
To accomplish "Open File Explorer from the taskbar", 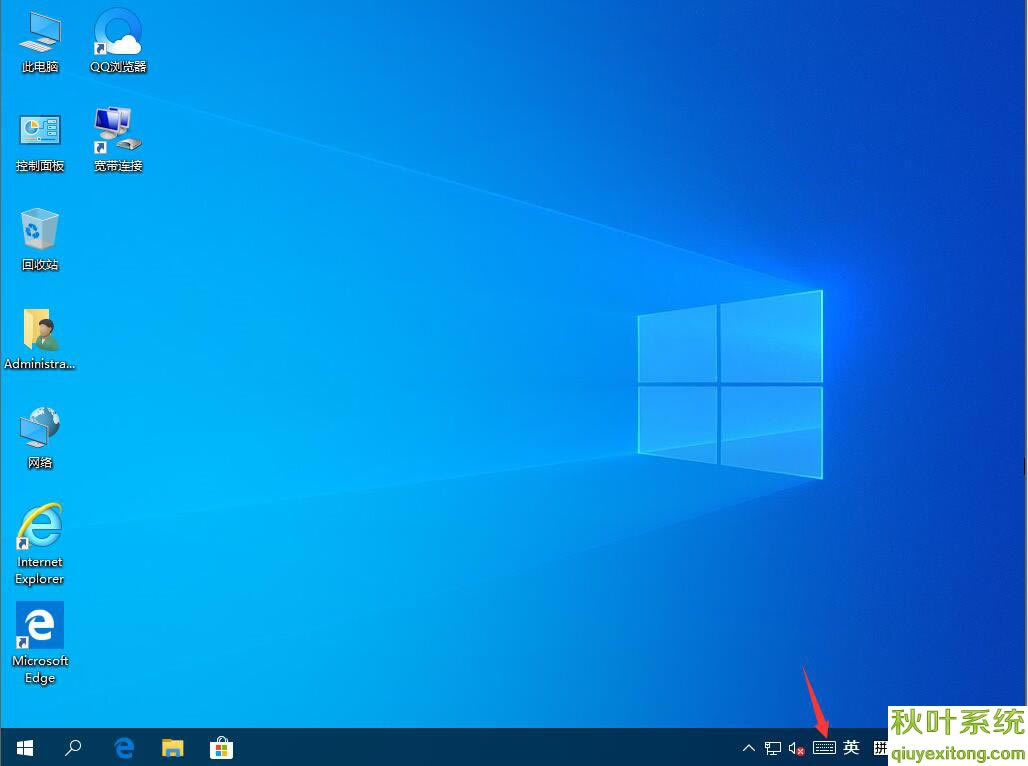I will (x=172, y=748).
